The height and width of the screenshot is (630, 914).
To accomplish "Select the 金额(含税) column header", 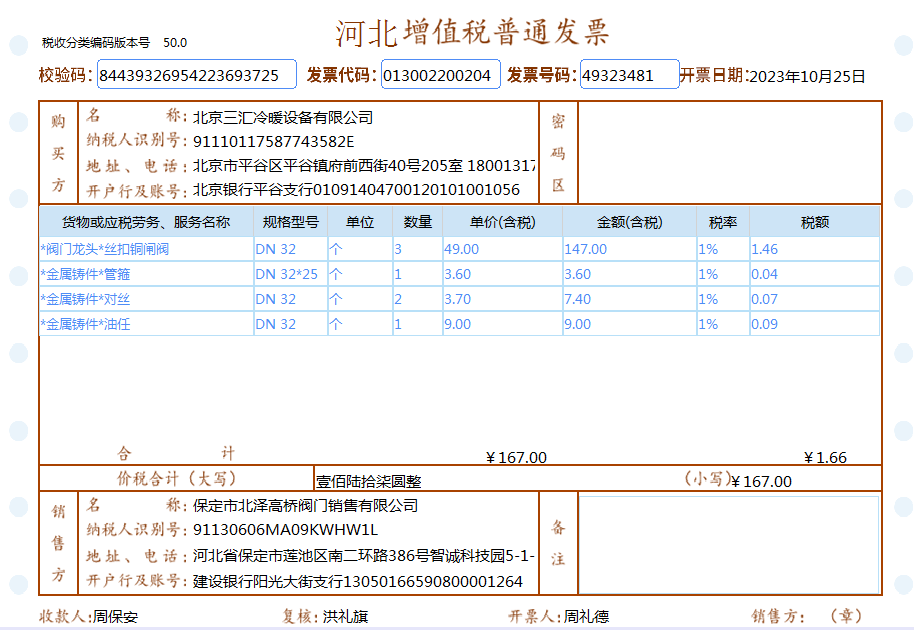I will point(629,222).
